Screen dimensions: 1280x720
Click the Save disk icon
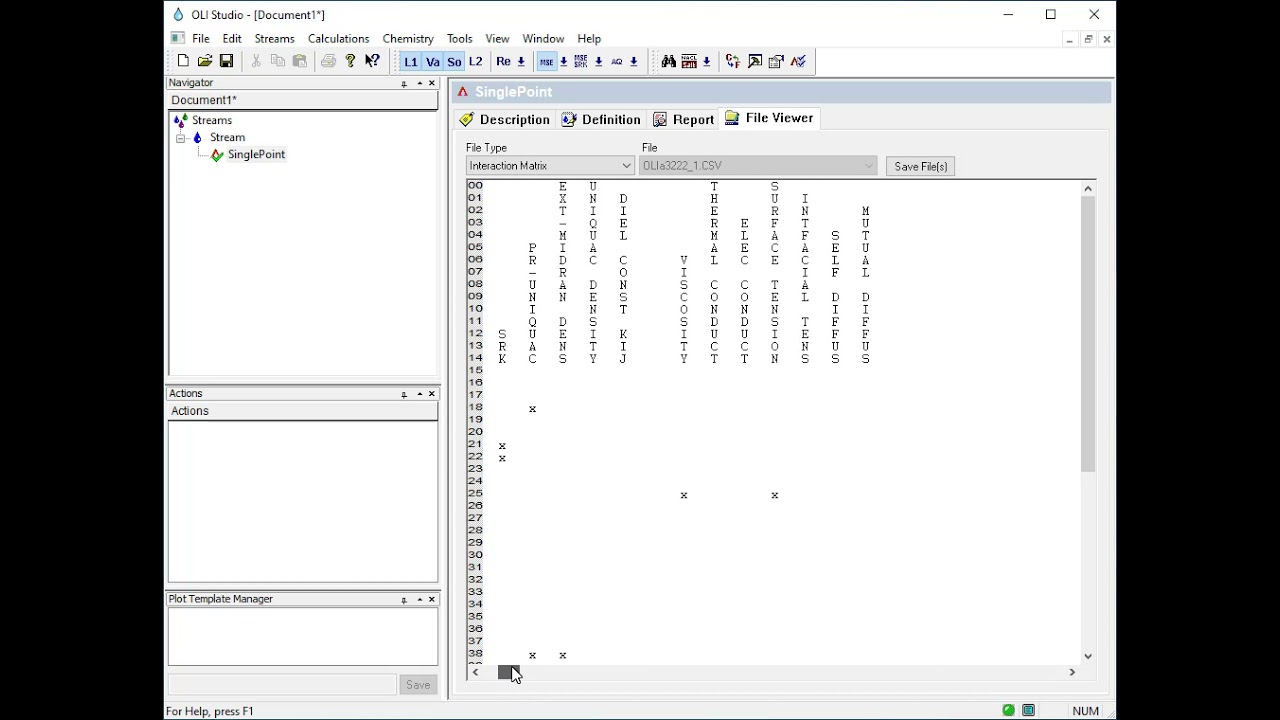click(x=227, y=62)
